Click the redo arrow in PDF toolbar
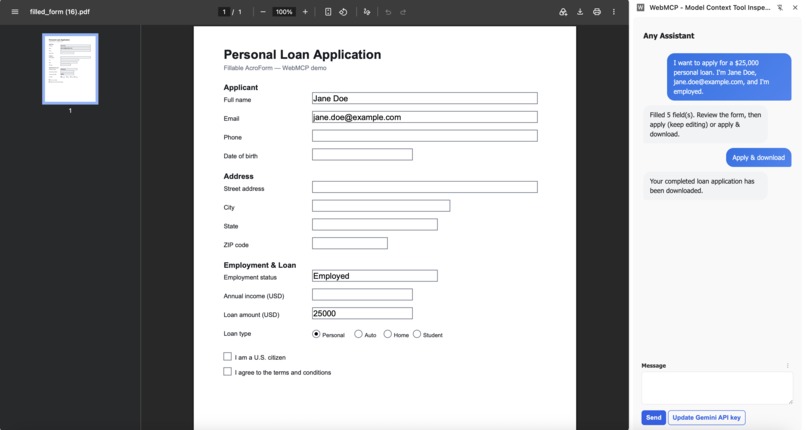Image resolution: width=806 pixels, height=430 pixels. (x=403, y=12)
